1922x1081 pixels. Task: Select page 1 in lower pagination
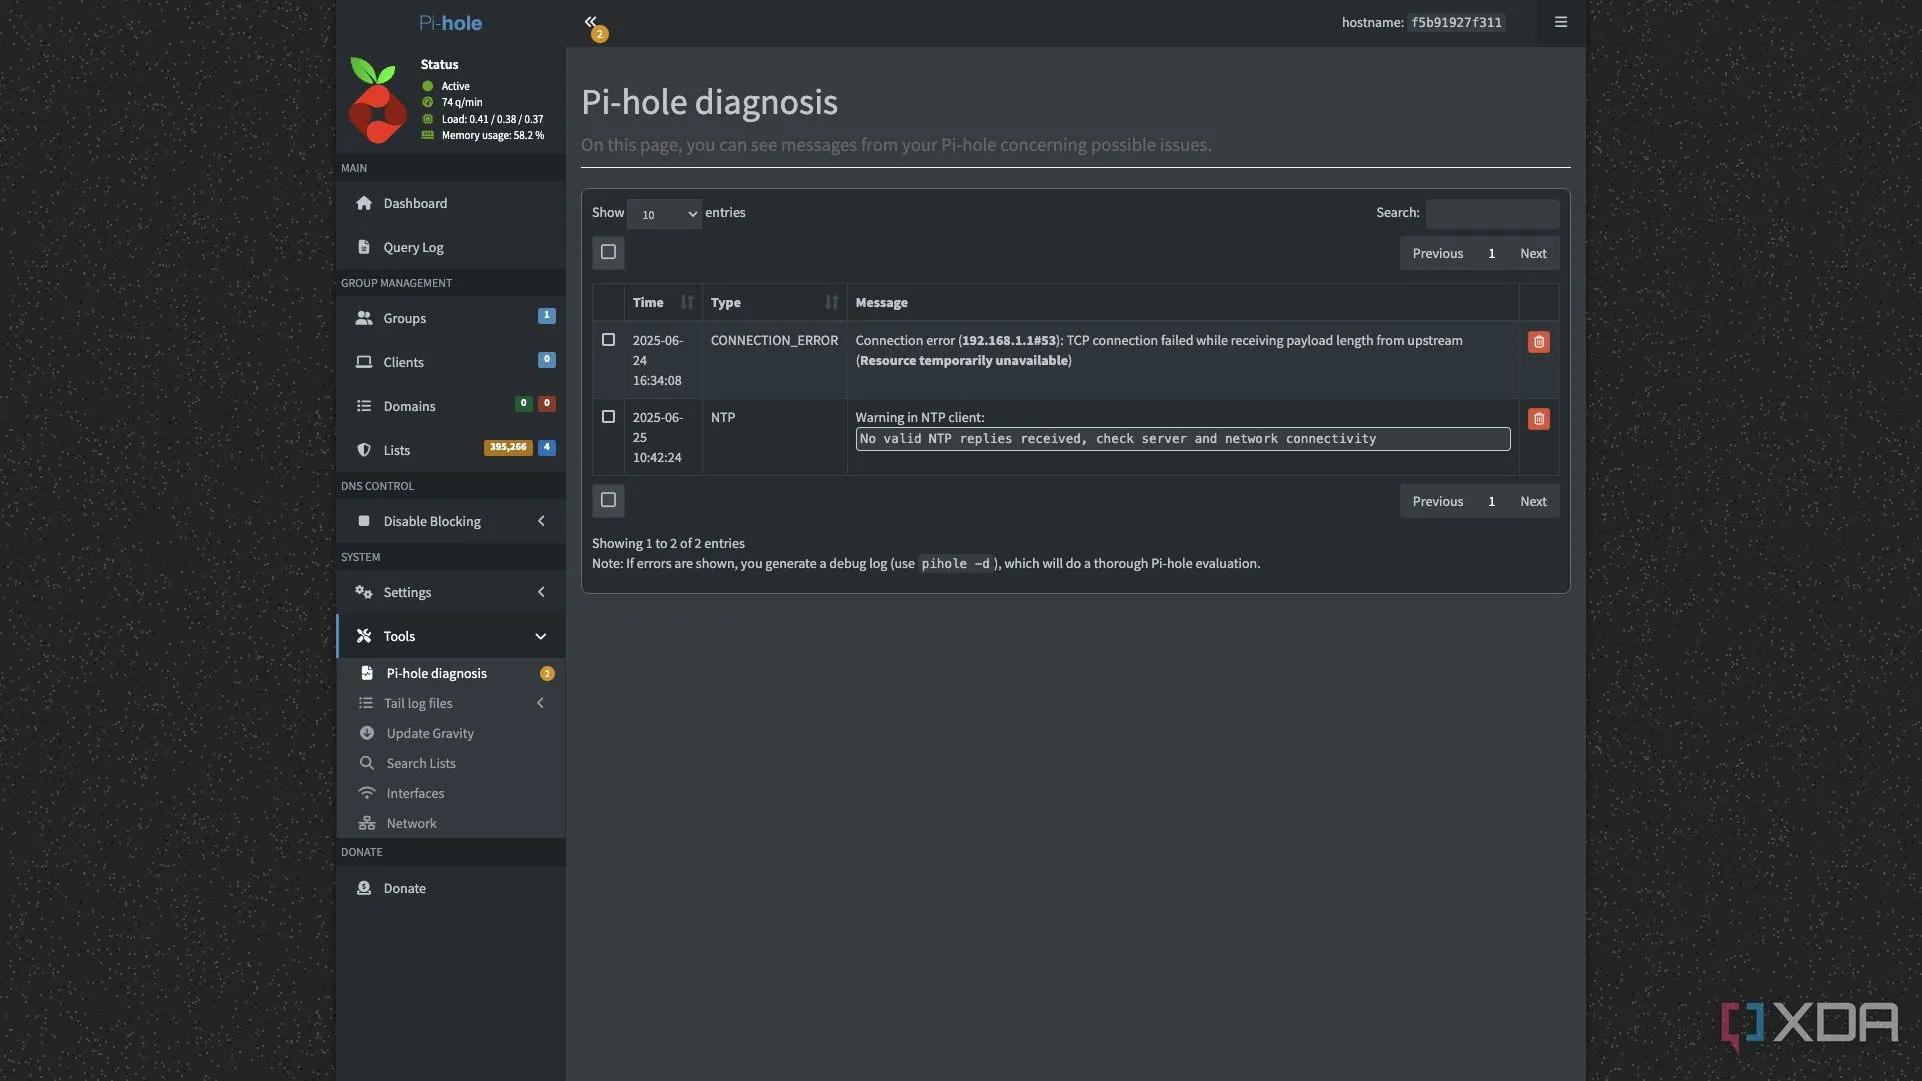click(1491, 501)
